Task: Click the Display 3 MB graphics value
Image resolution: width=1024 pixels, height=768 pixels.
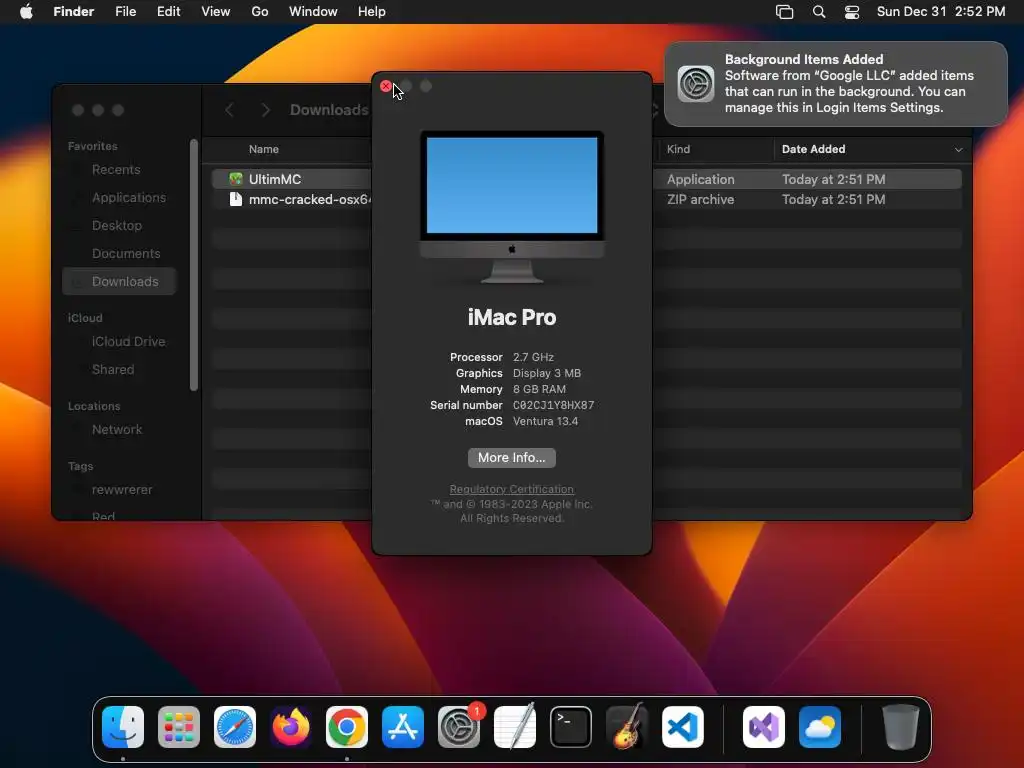Action: pyautogui.click(x=547, y=374)
